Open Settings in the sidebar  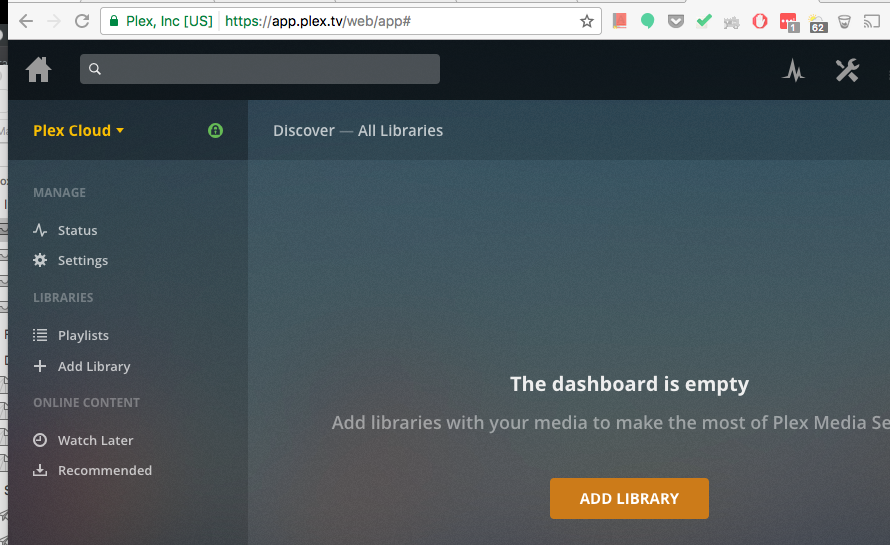point(83,261)
